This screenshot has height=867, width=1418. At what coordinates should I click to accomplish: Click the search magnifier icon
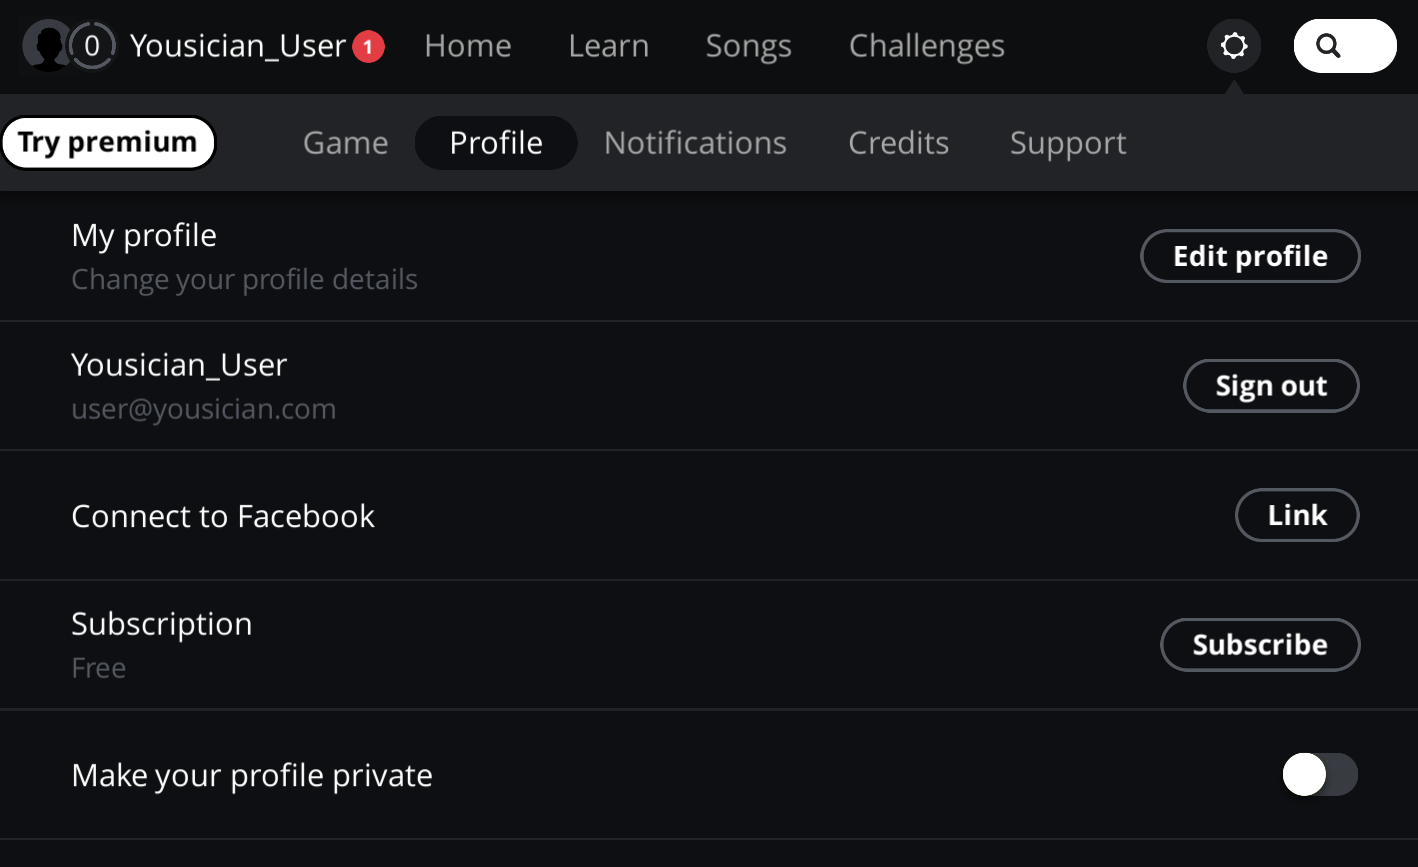1328,46
